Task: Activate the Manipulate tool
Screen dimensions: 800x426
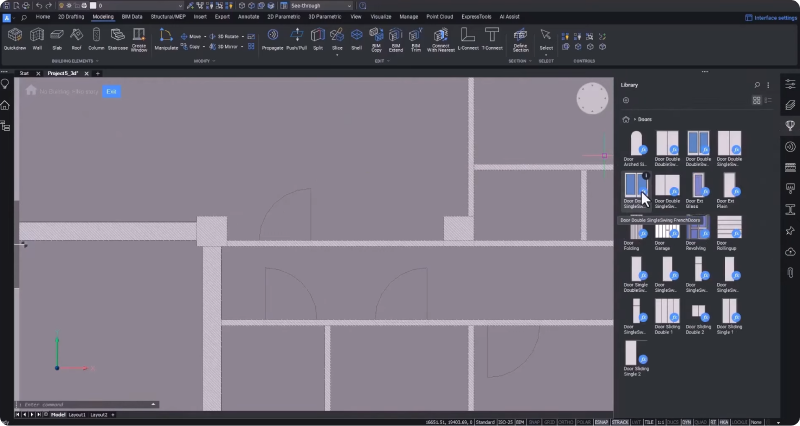Action: tap(166, 39)
